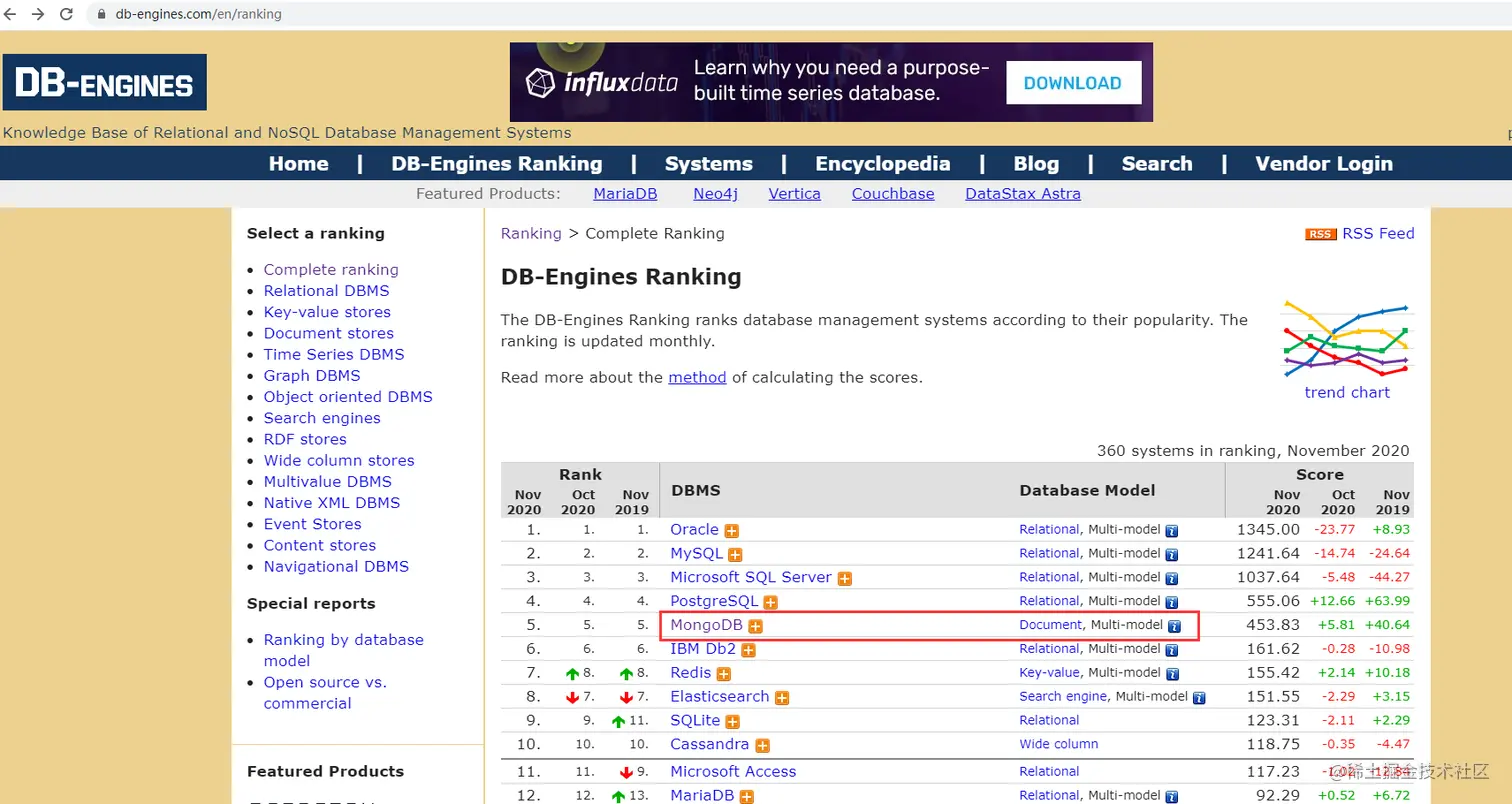Open the MongoDB system link
The image size is (1512, 804).
706,625
